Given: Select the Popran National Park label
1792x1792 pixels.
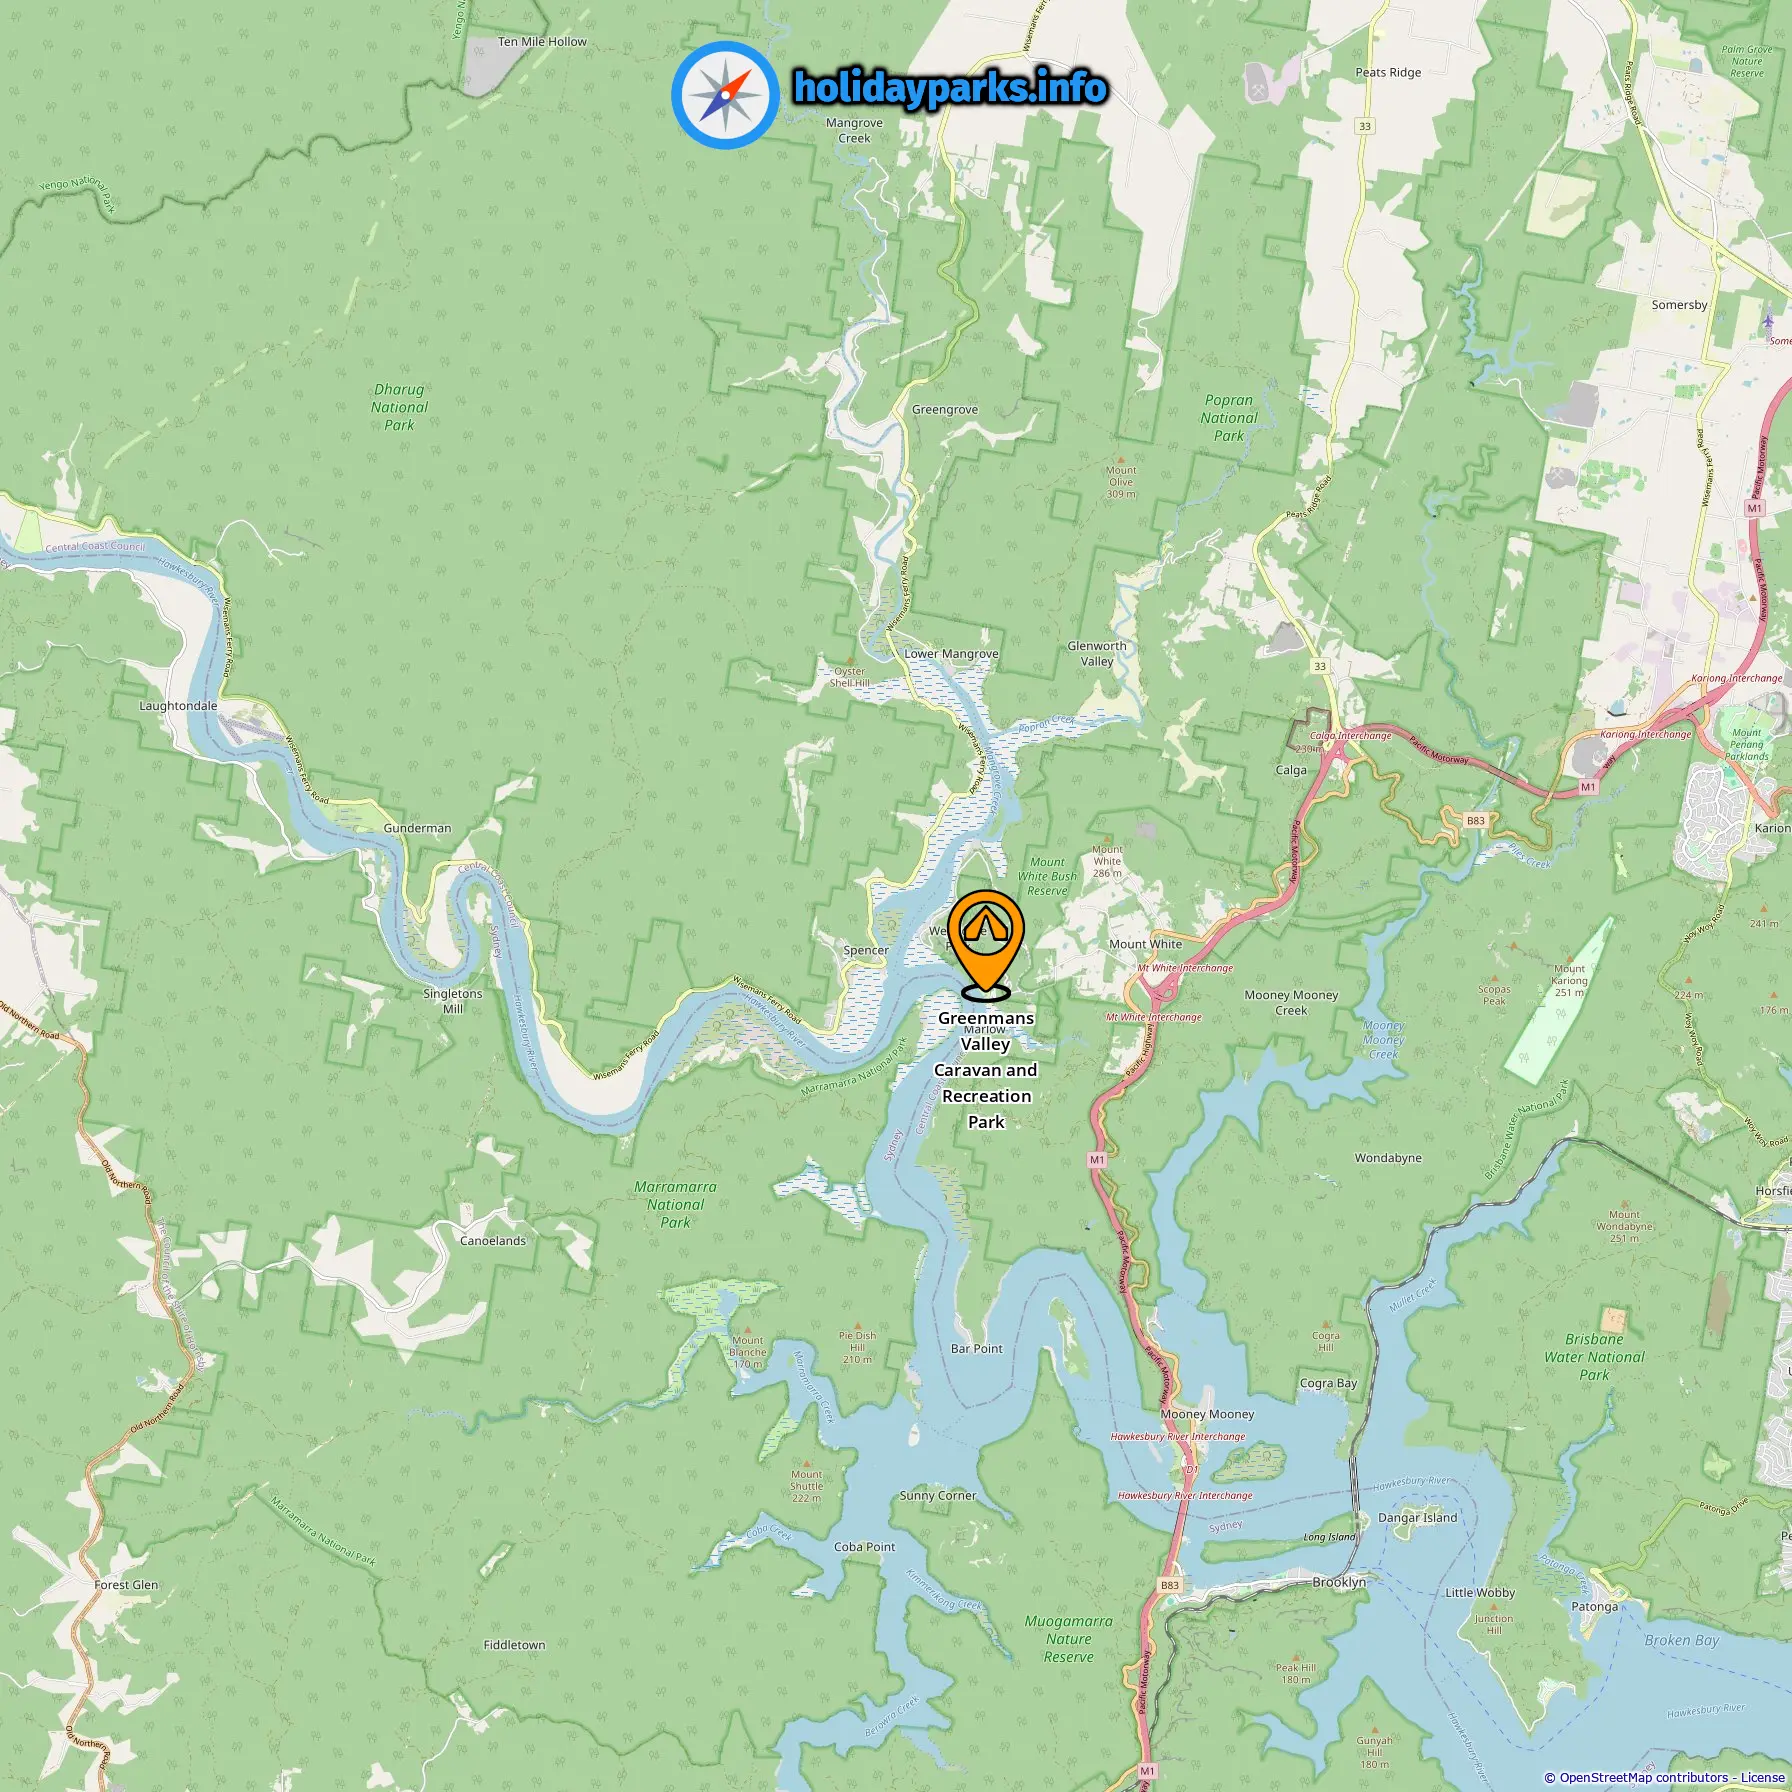Looking at the screenshot, I should (1229, 418).
